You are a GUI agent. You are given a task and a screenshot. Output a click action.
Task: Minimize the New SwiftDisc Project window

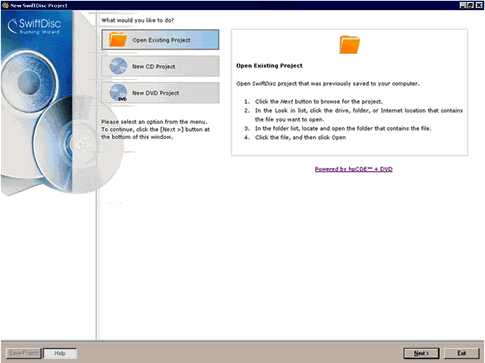point(463,5)
